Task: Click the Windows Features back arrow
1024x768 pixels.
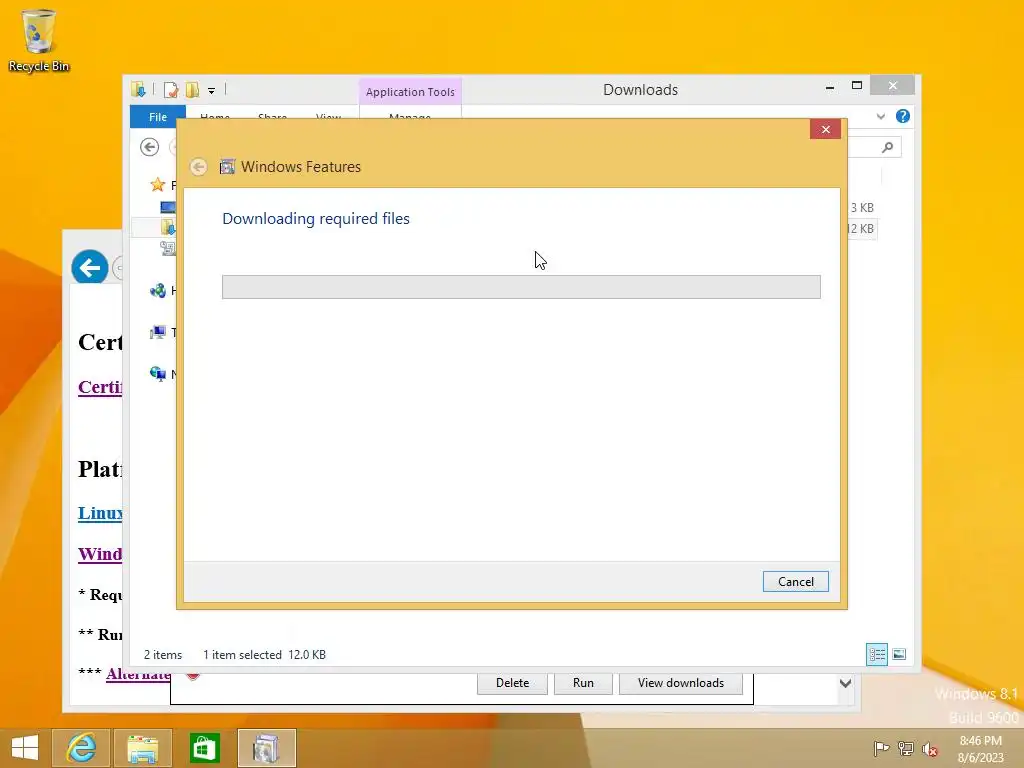Action: tap(199, 167)
